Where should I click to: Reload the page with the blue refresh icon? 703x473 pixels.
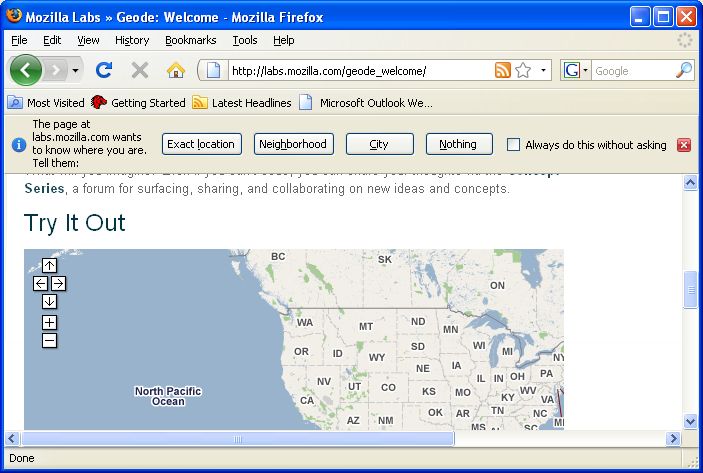104,70
